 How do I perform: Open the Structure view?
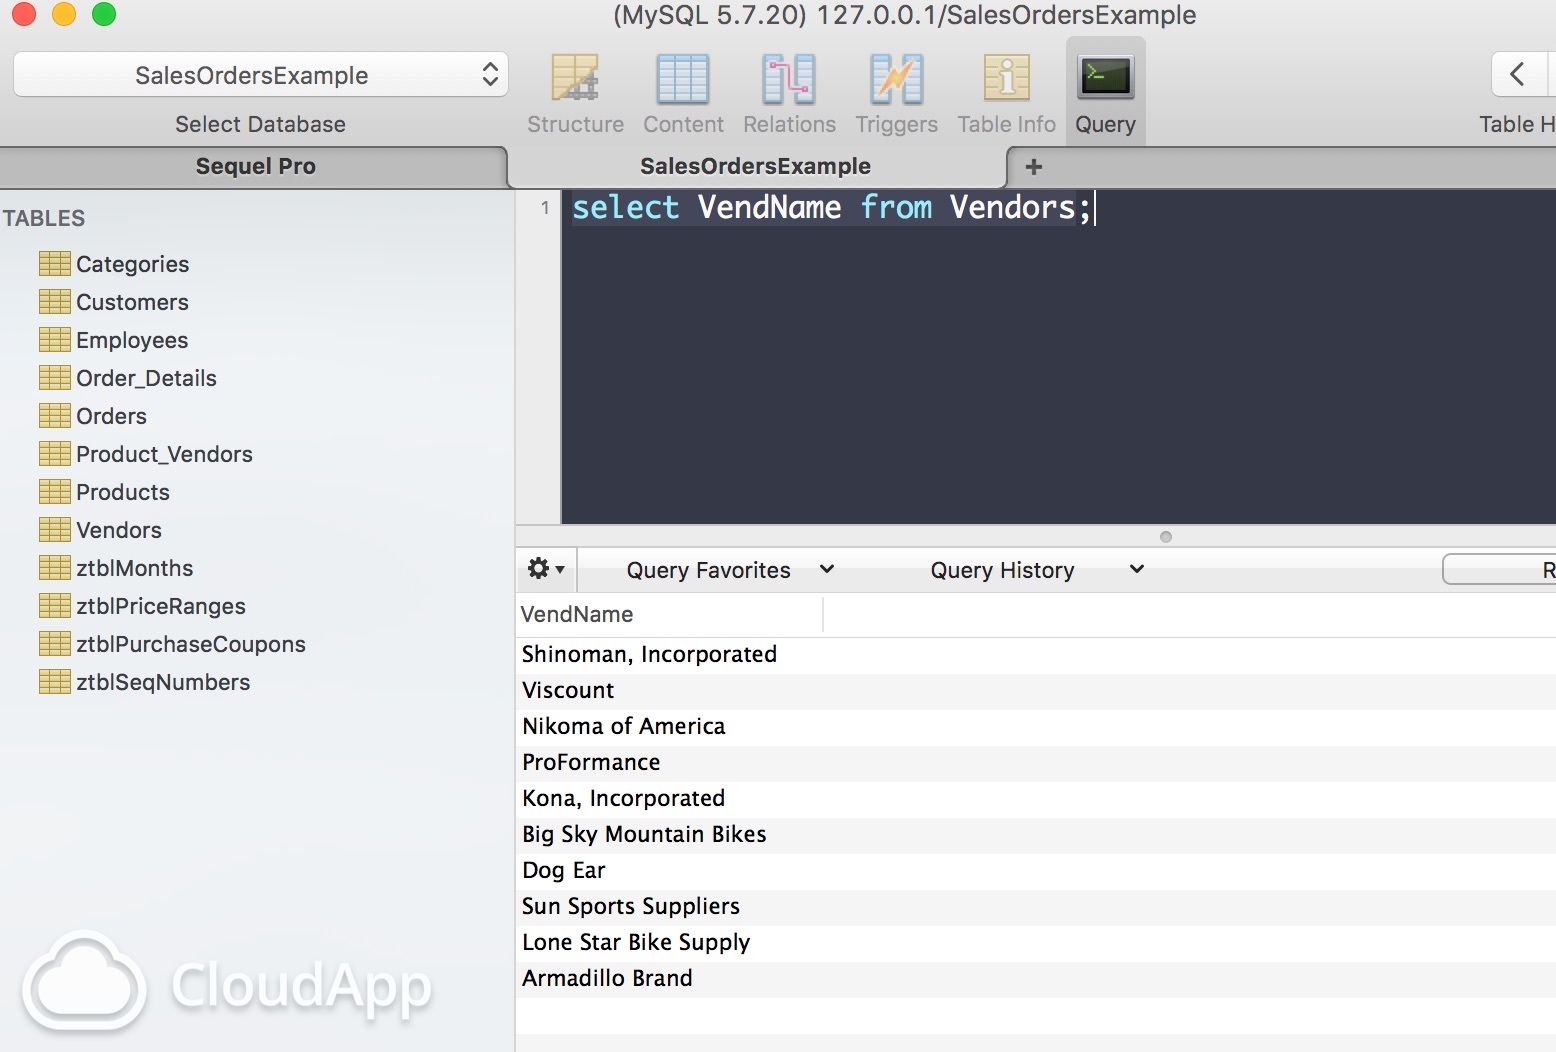pos(575,94)
